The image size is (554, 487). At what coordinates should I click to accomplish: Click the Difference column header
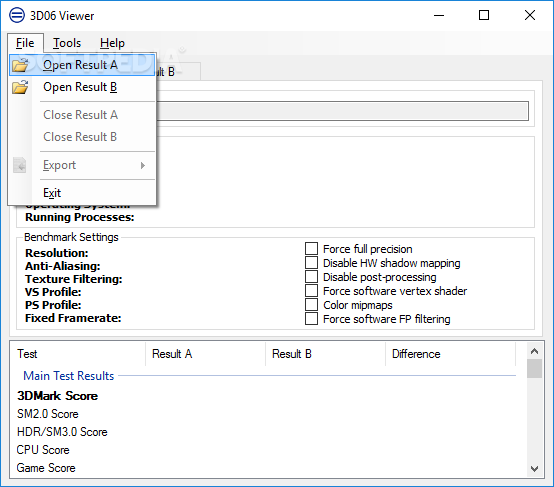(450, 354)
